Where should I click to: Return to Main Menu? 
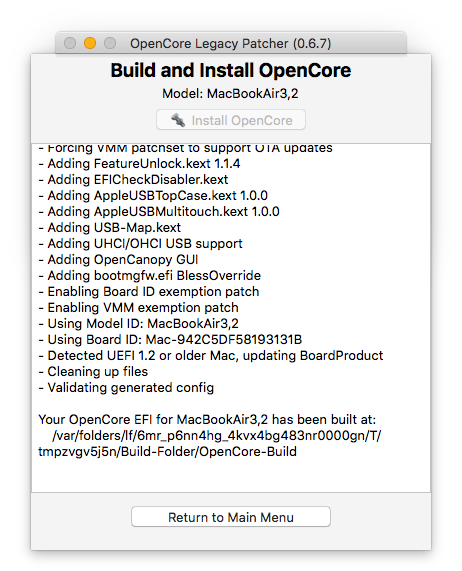[x=231, y=516]
